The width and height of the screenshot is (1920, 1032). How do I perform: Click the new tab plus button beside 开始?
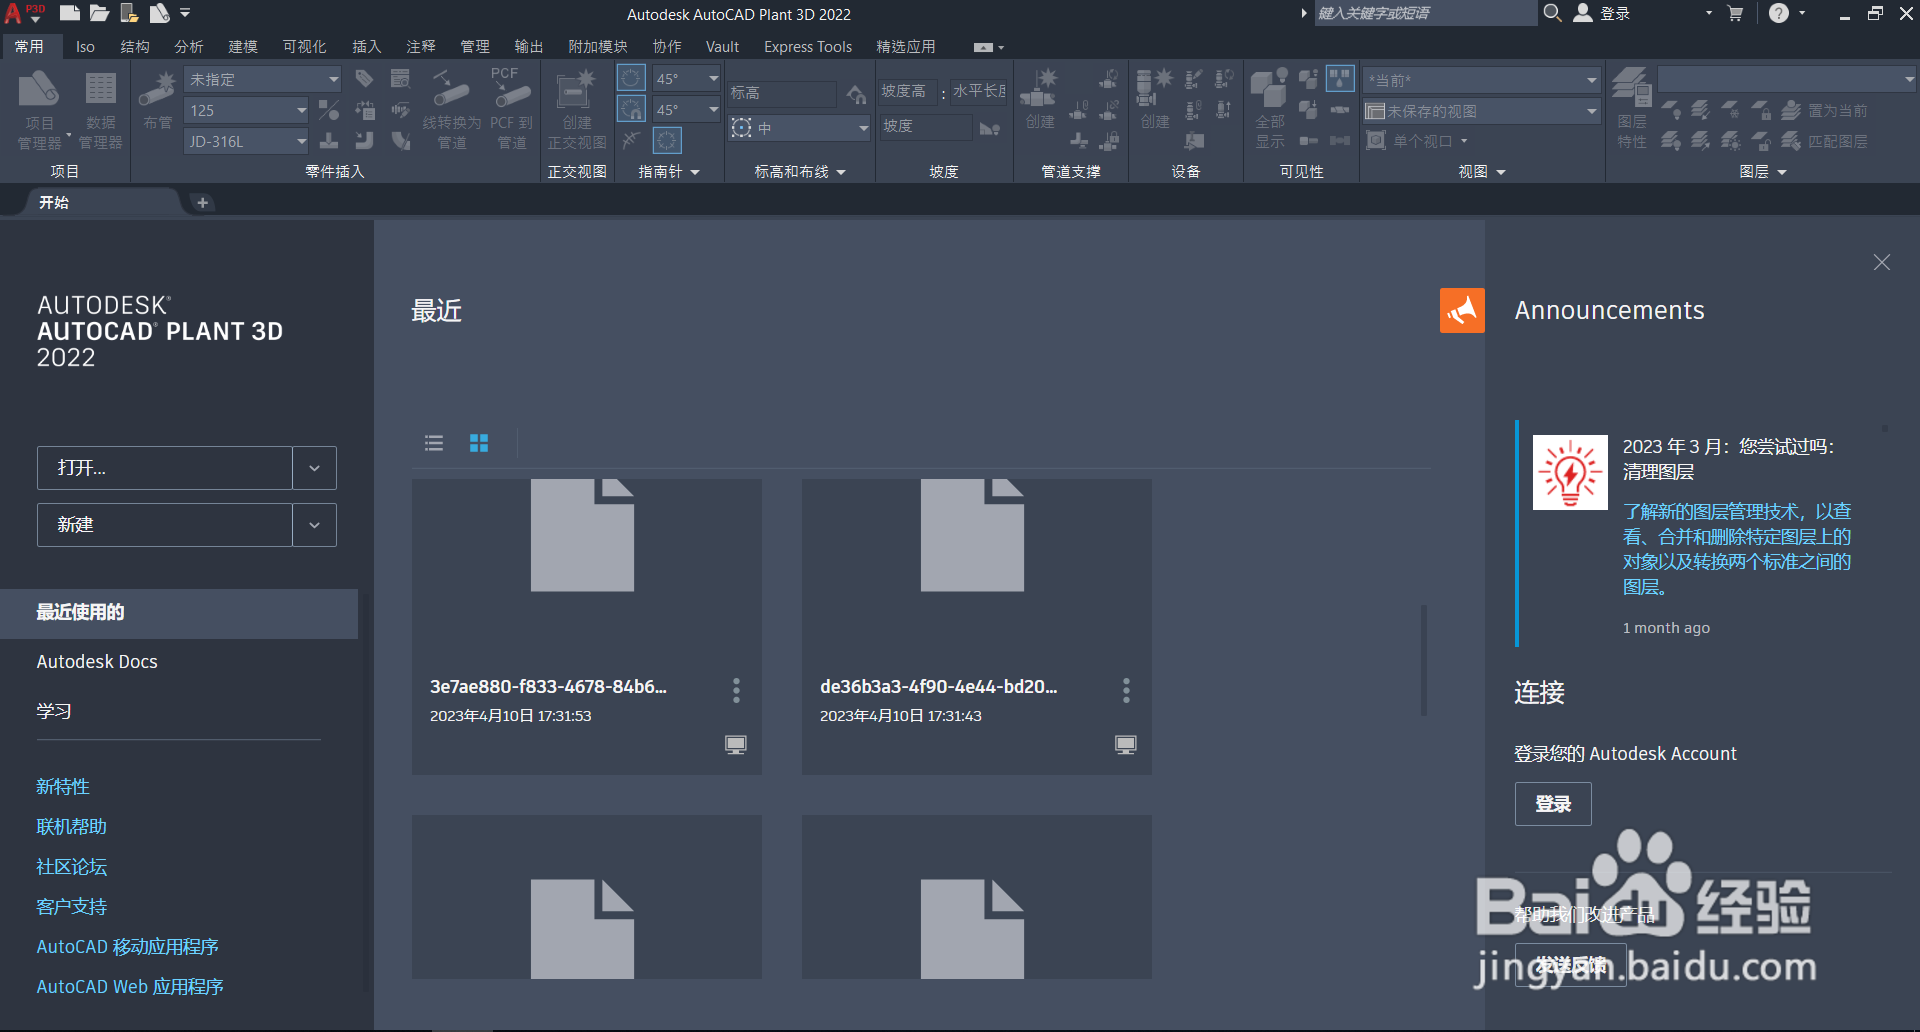(x=203, y=203)
